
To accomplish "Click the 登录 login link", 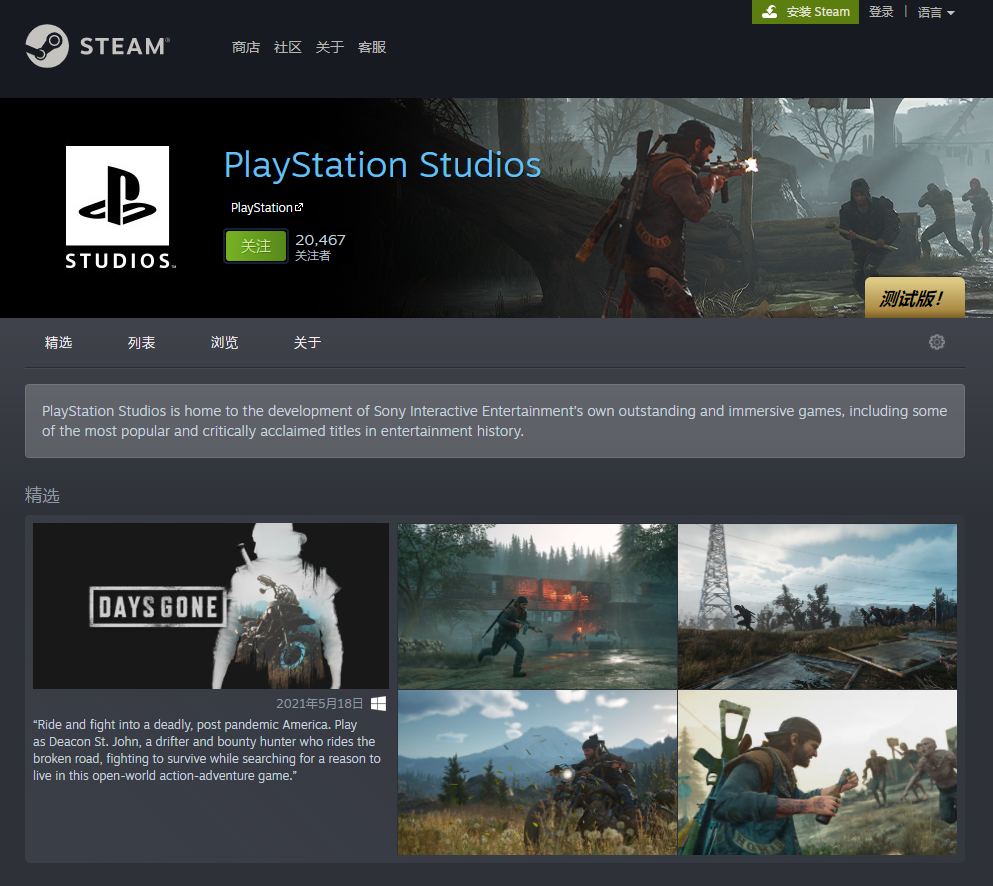I will tap(881, 11).
